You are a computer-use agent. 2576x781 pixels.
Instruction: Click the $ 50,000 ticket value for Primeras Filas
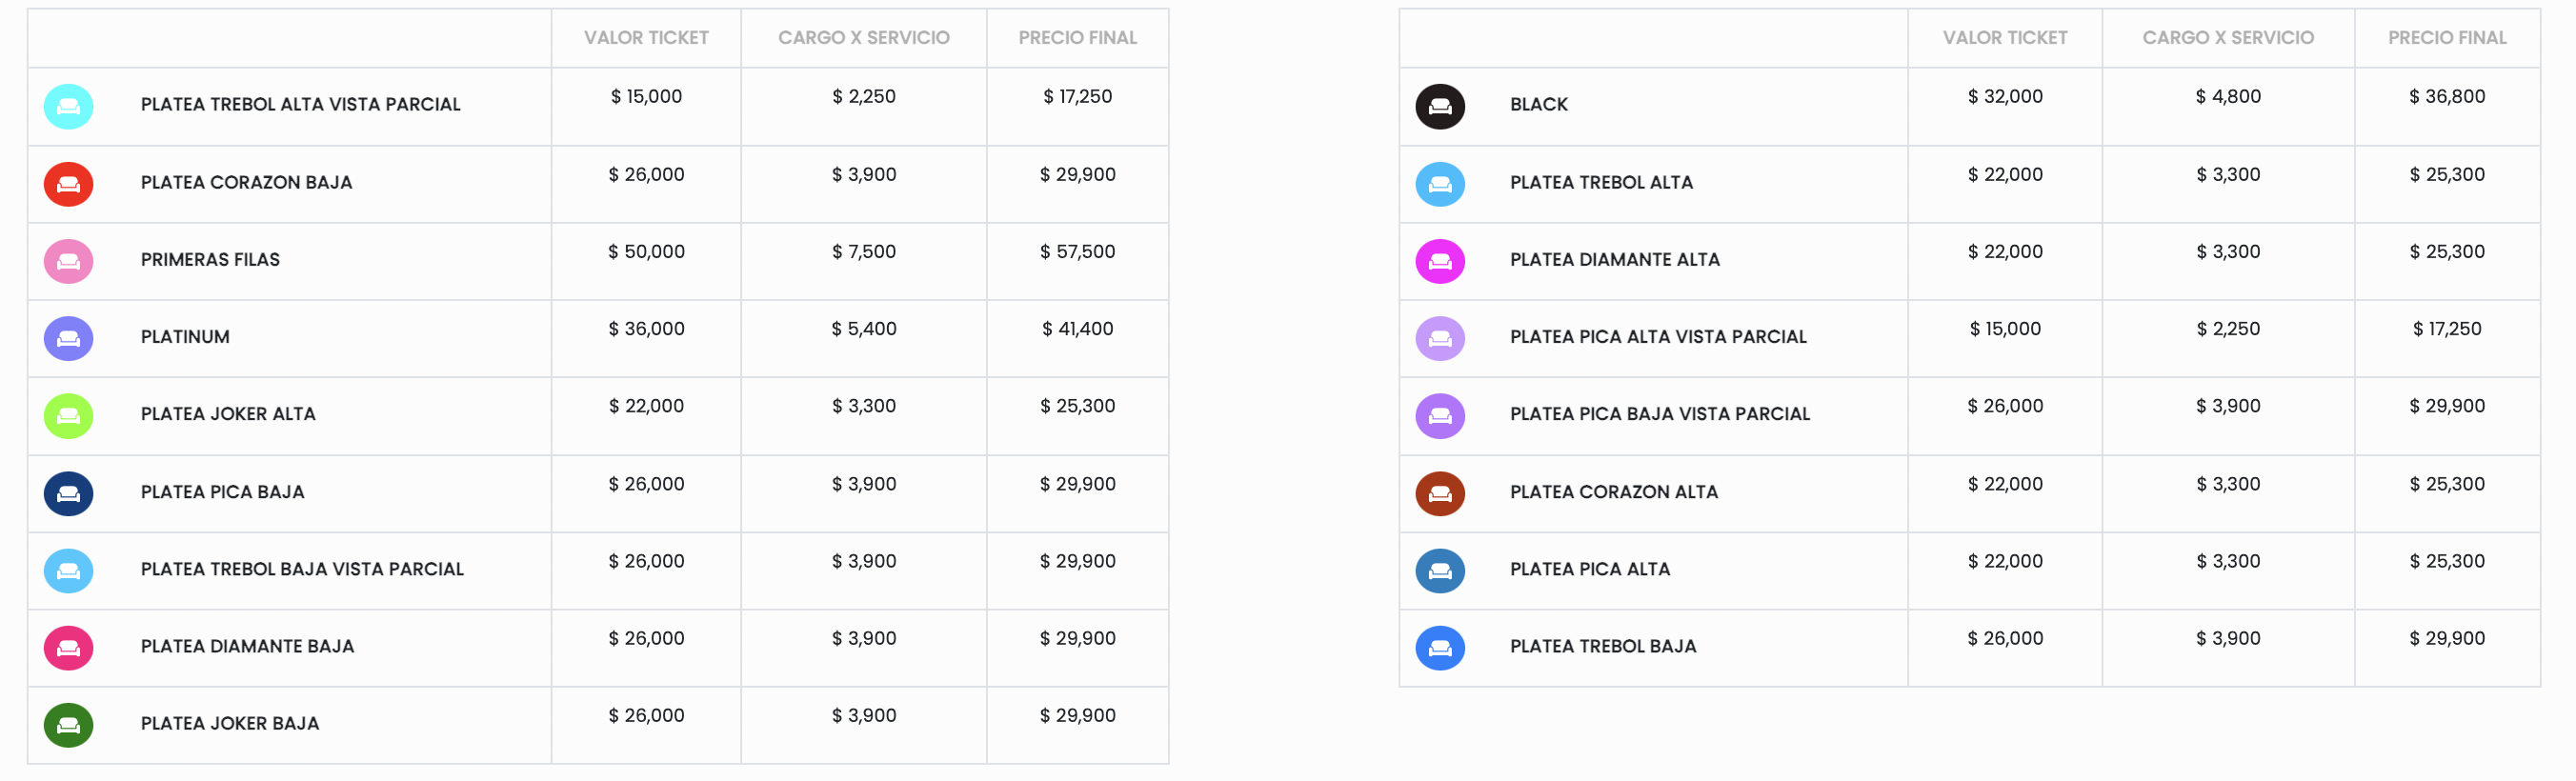(x=646, y=252)
